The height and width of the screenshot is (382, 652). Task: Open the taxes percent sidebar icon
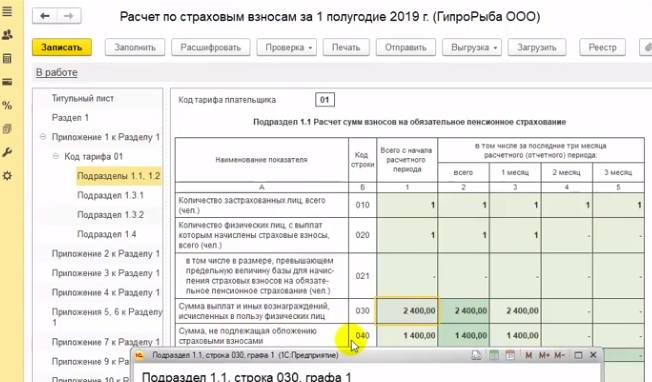7,105
